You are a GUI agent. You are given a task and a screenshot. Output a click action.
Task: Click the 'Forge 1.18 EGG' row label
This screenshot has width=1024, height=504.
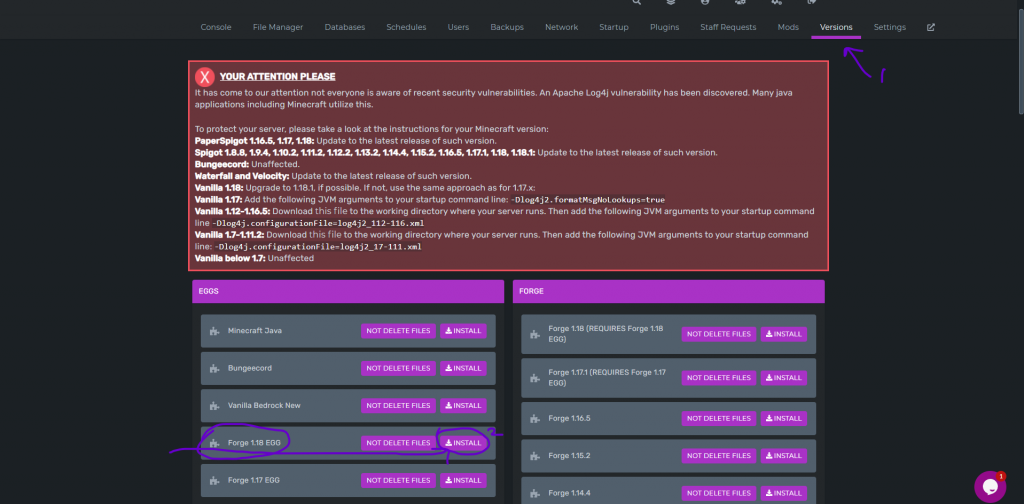(254, 443)
